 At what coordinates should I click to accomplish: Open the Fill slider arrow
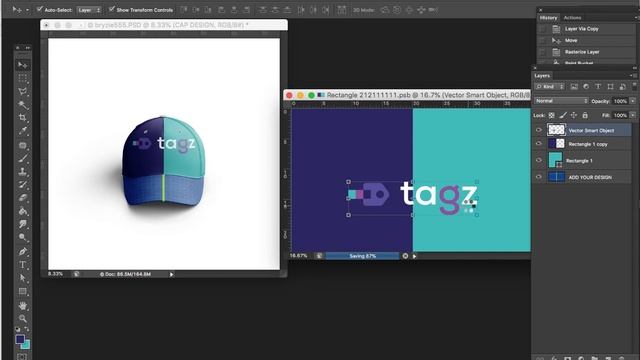tap(633, 116)
